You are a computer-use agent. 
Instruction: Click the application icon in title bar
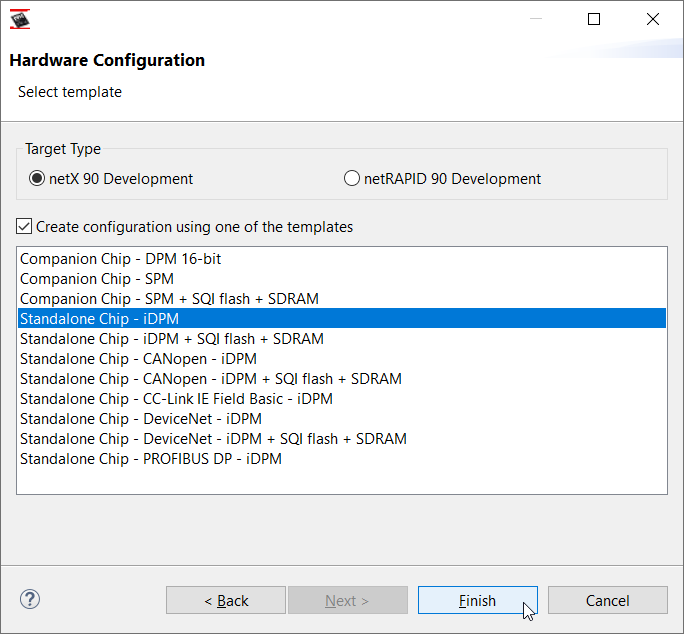[20, 19]
